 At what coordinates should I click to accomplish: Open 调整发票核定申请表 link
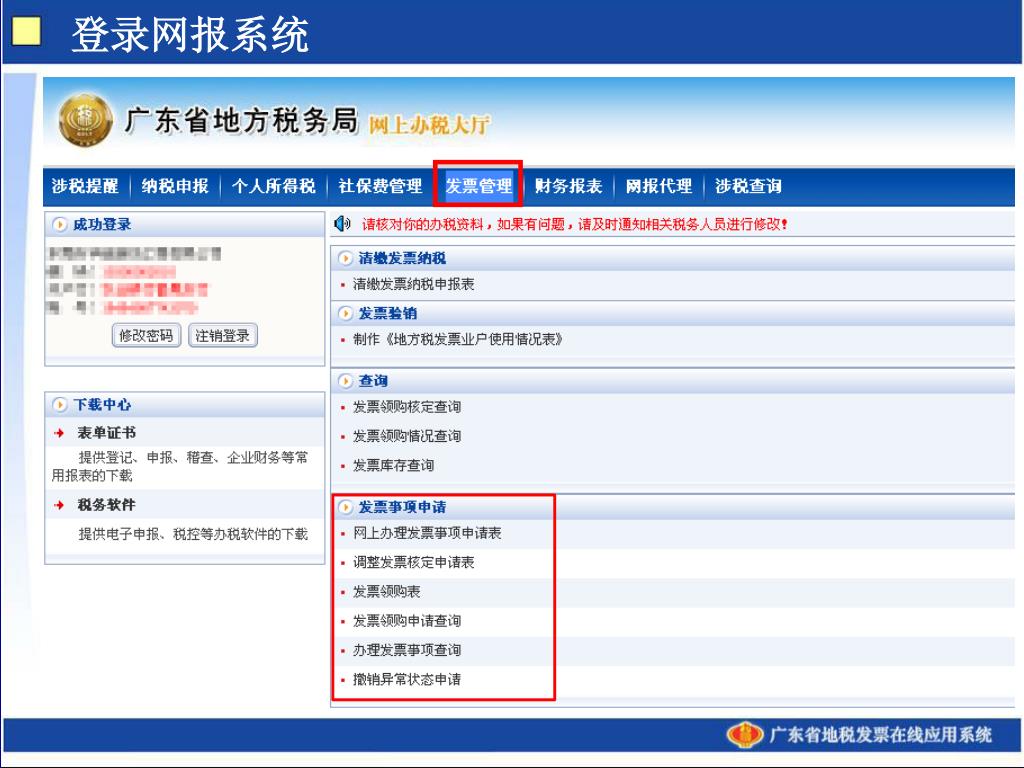click(413, 562)
